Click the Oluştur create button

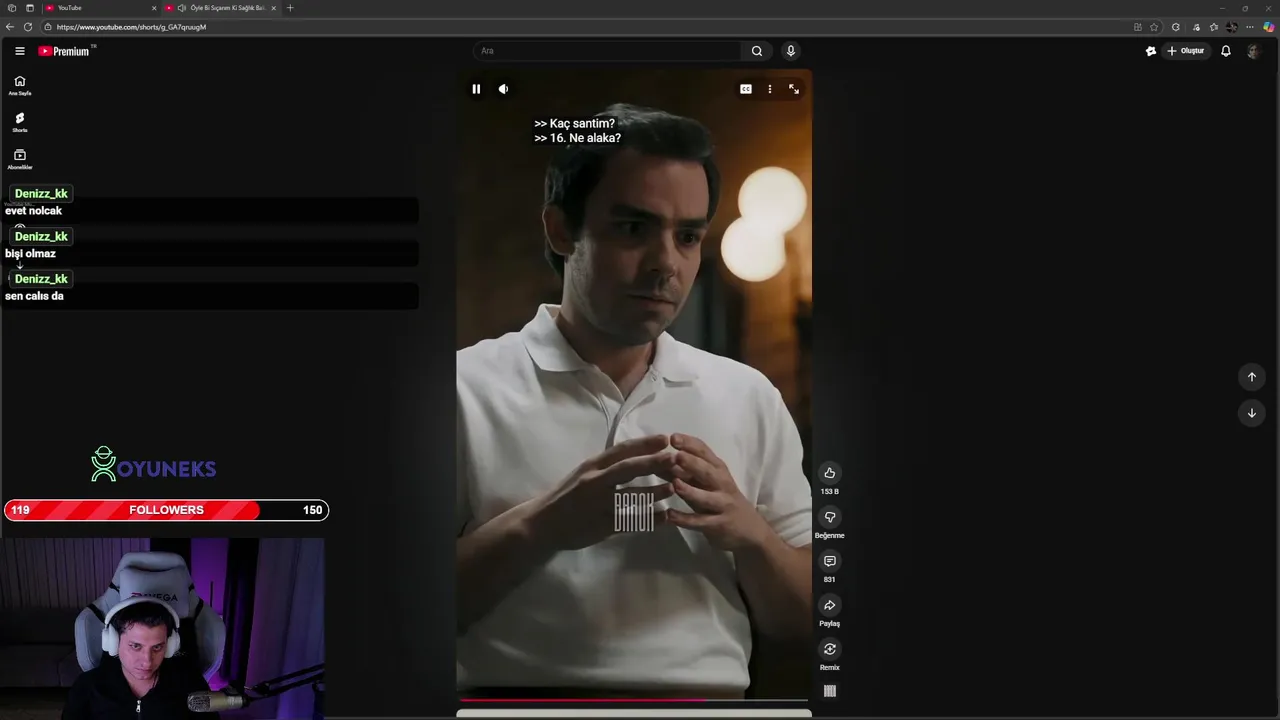click(1186, 51)
